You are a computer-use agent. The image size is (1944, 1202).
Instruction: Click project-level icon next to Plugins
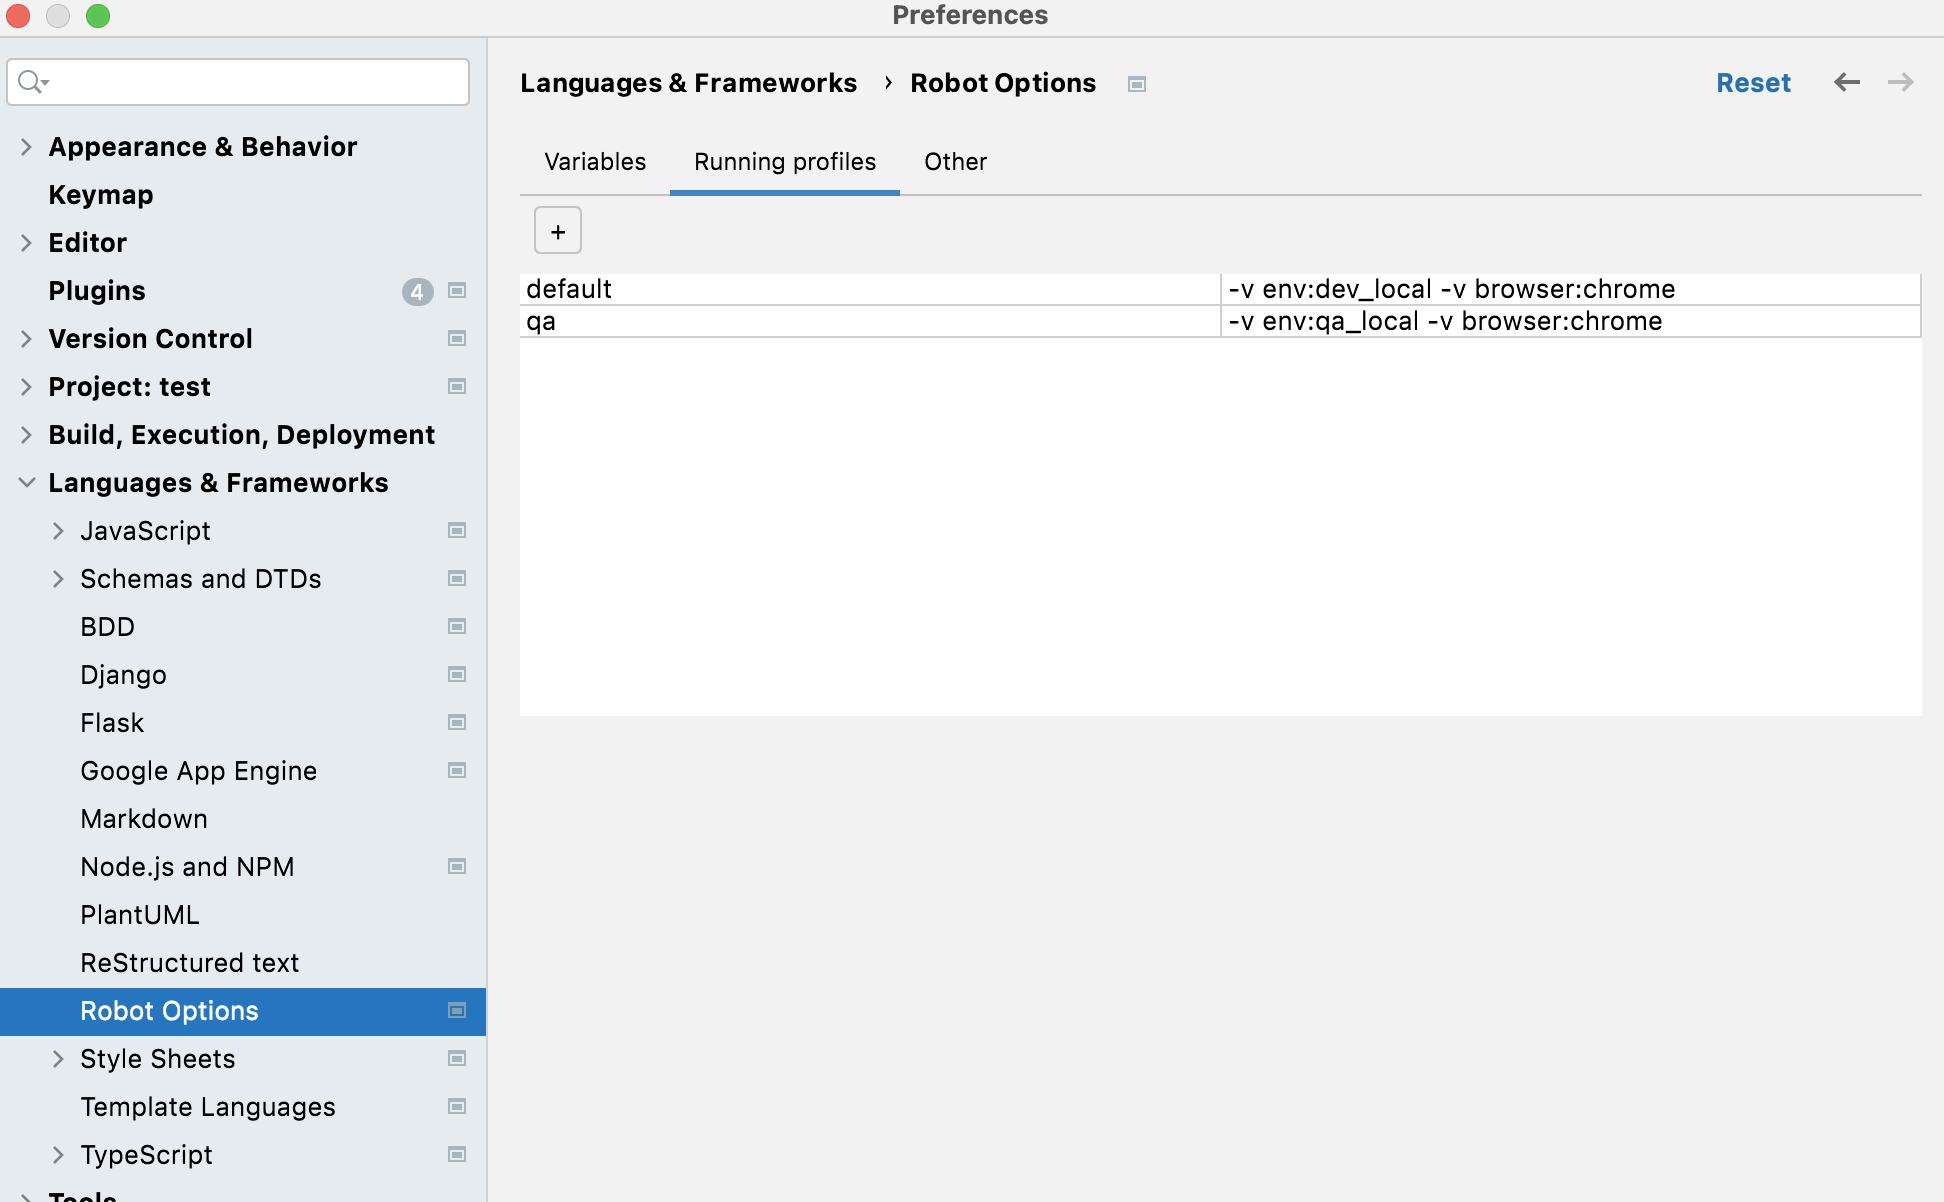pyautogui.click(x=457, y=291)
